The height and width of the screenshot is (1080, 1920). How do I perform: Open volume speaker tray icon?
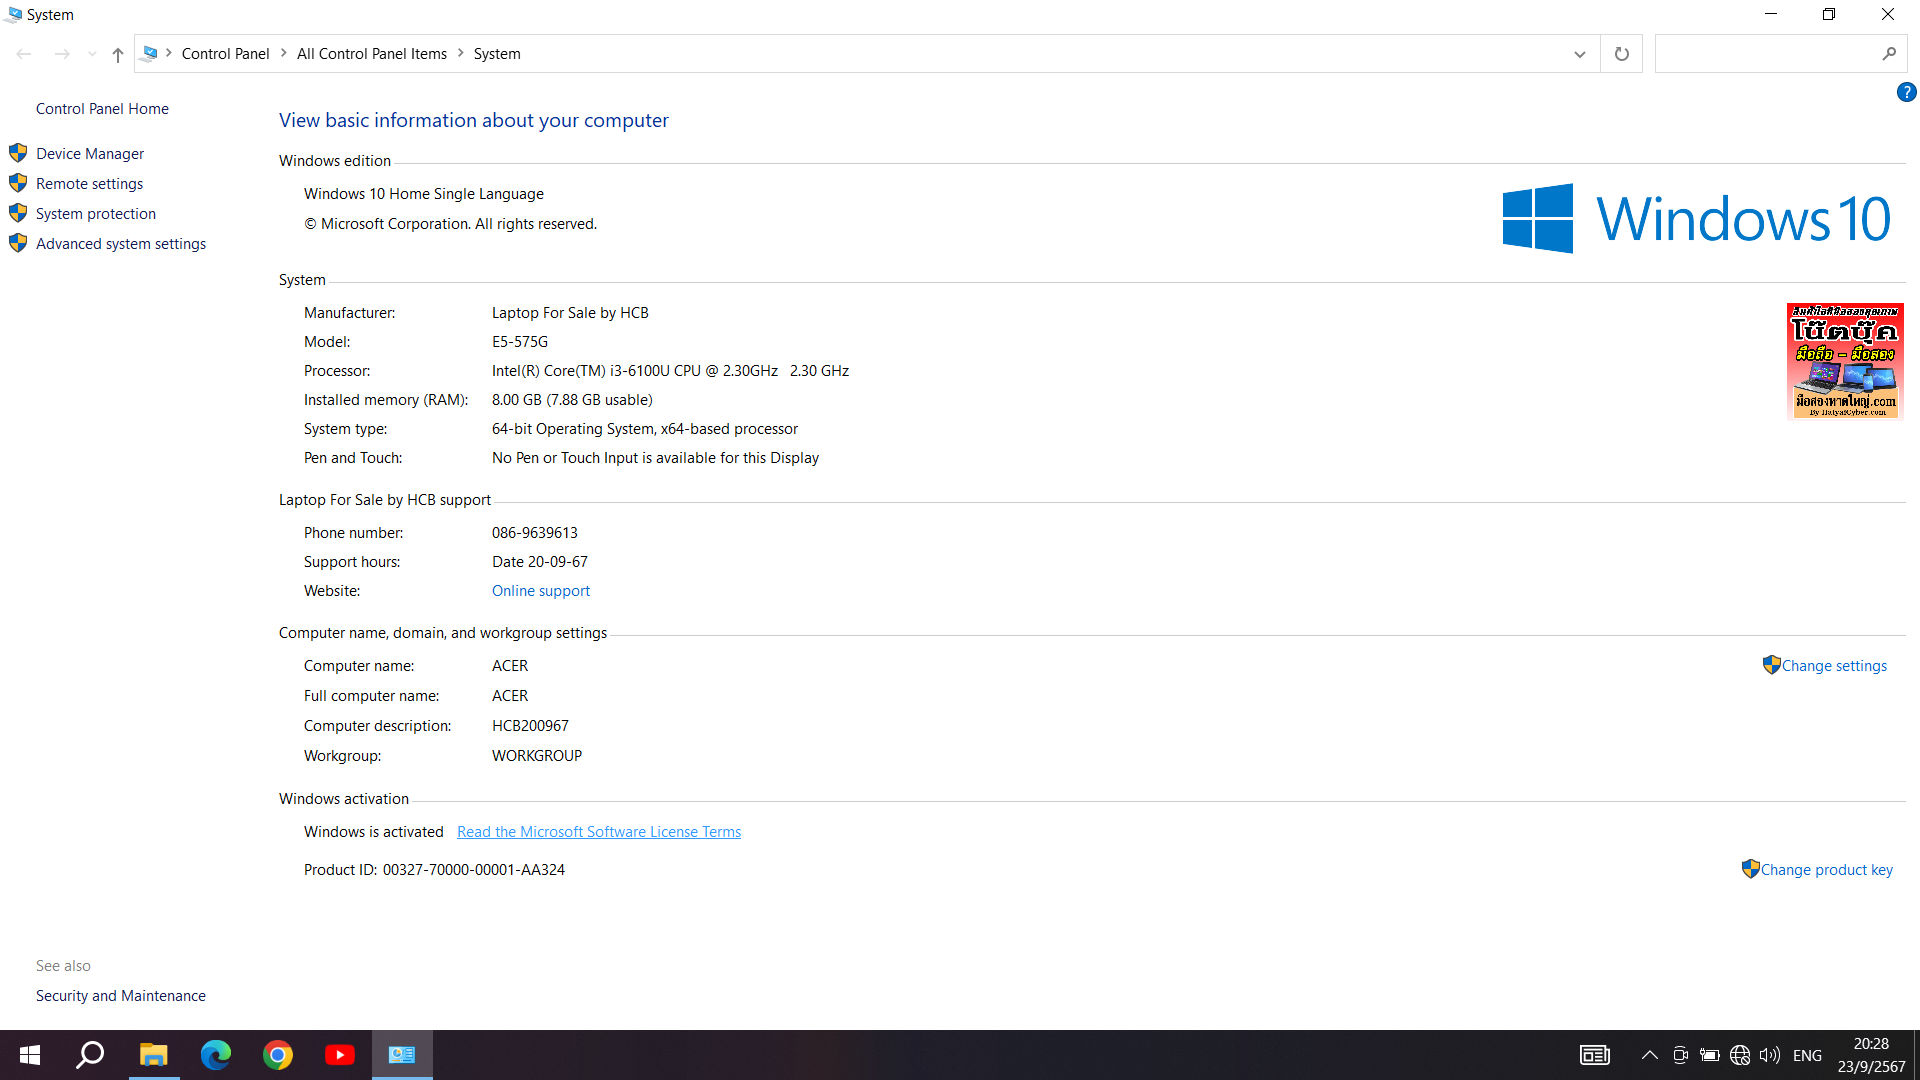coord(1770,1055)
